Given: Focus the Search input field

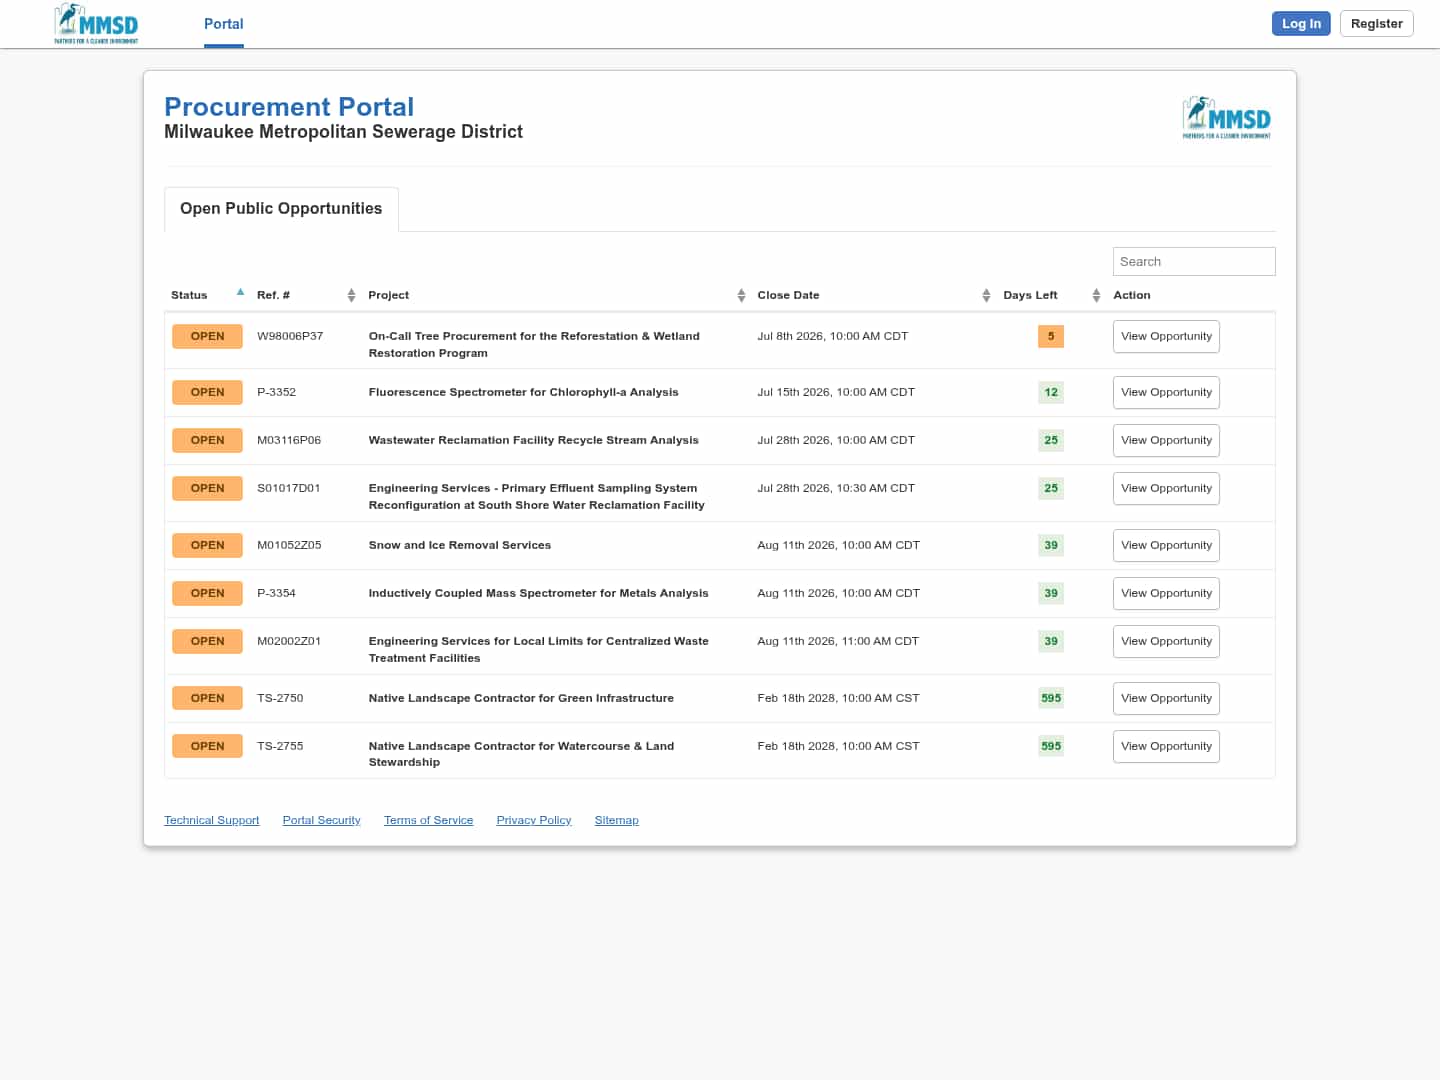Looking at the screenshot, I should pos(1194,261).
